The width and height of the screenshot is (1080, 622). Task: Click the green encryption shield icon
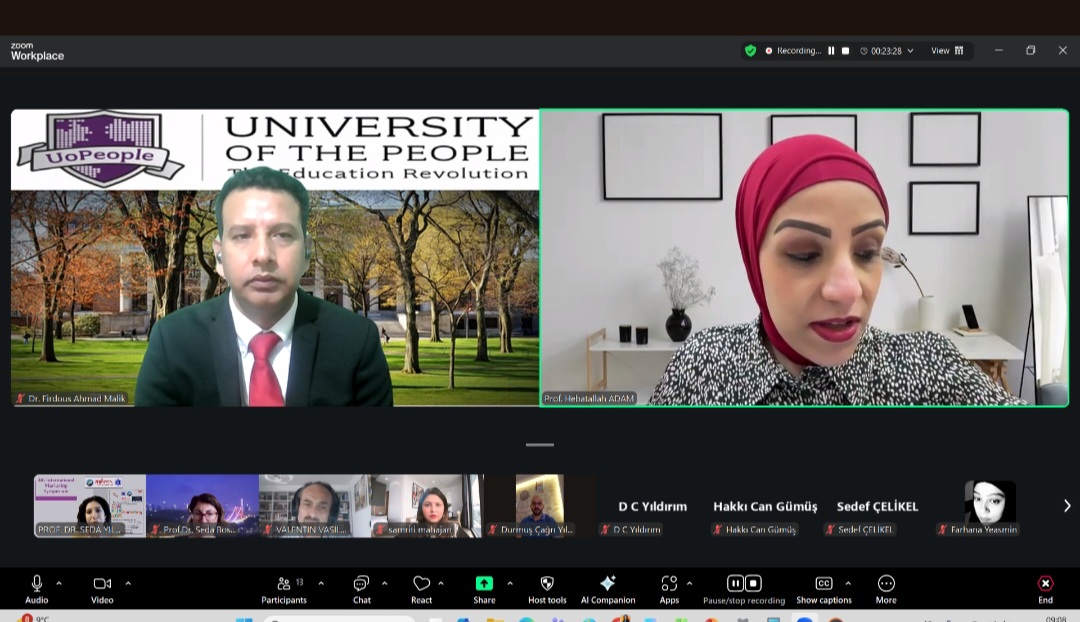(750, 51)
